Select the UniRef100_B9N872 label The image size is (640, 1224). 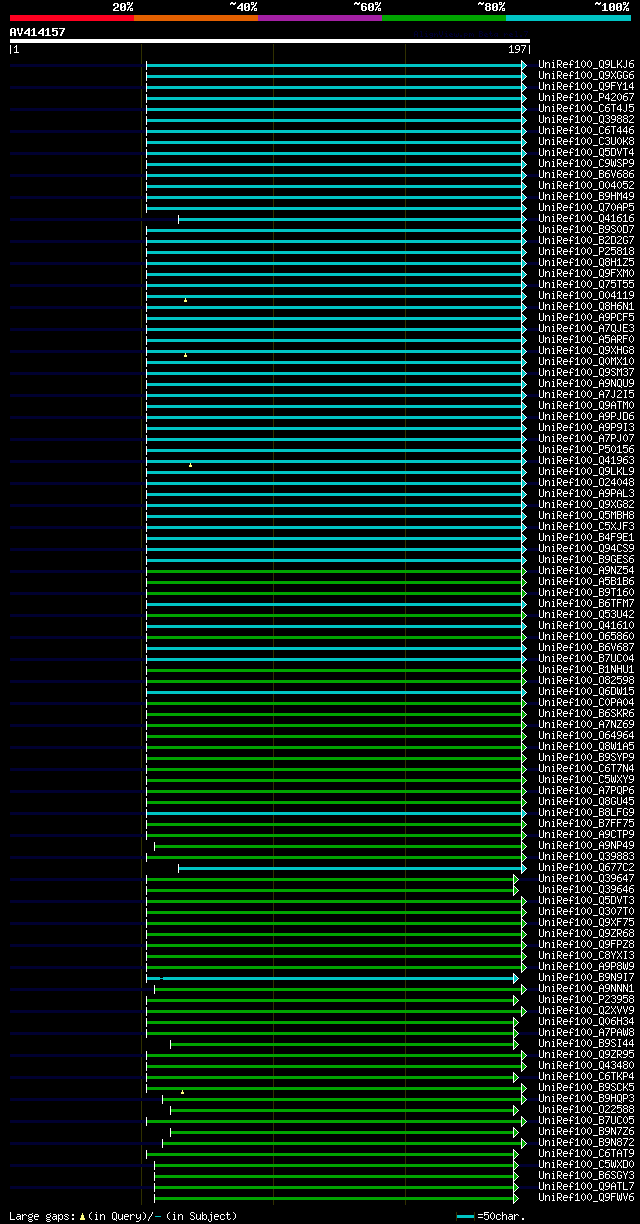coord(586,1142)
